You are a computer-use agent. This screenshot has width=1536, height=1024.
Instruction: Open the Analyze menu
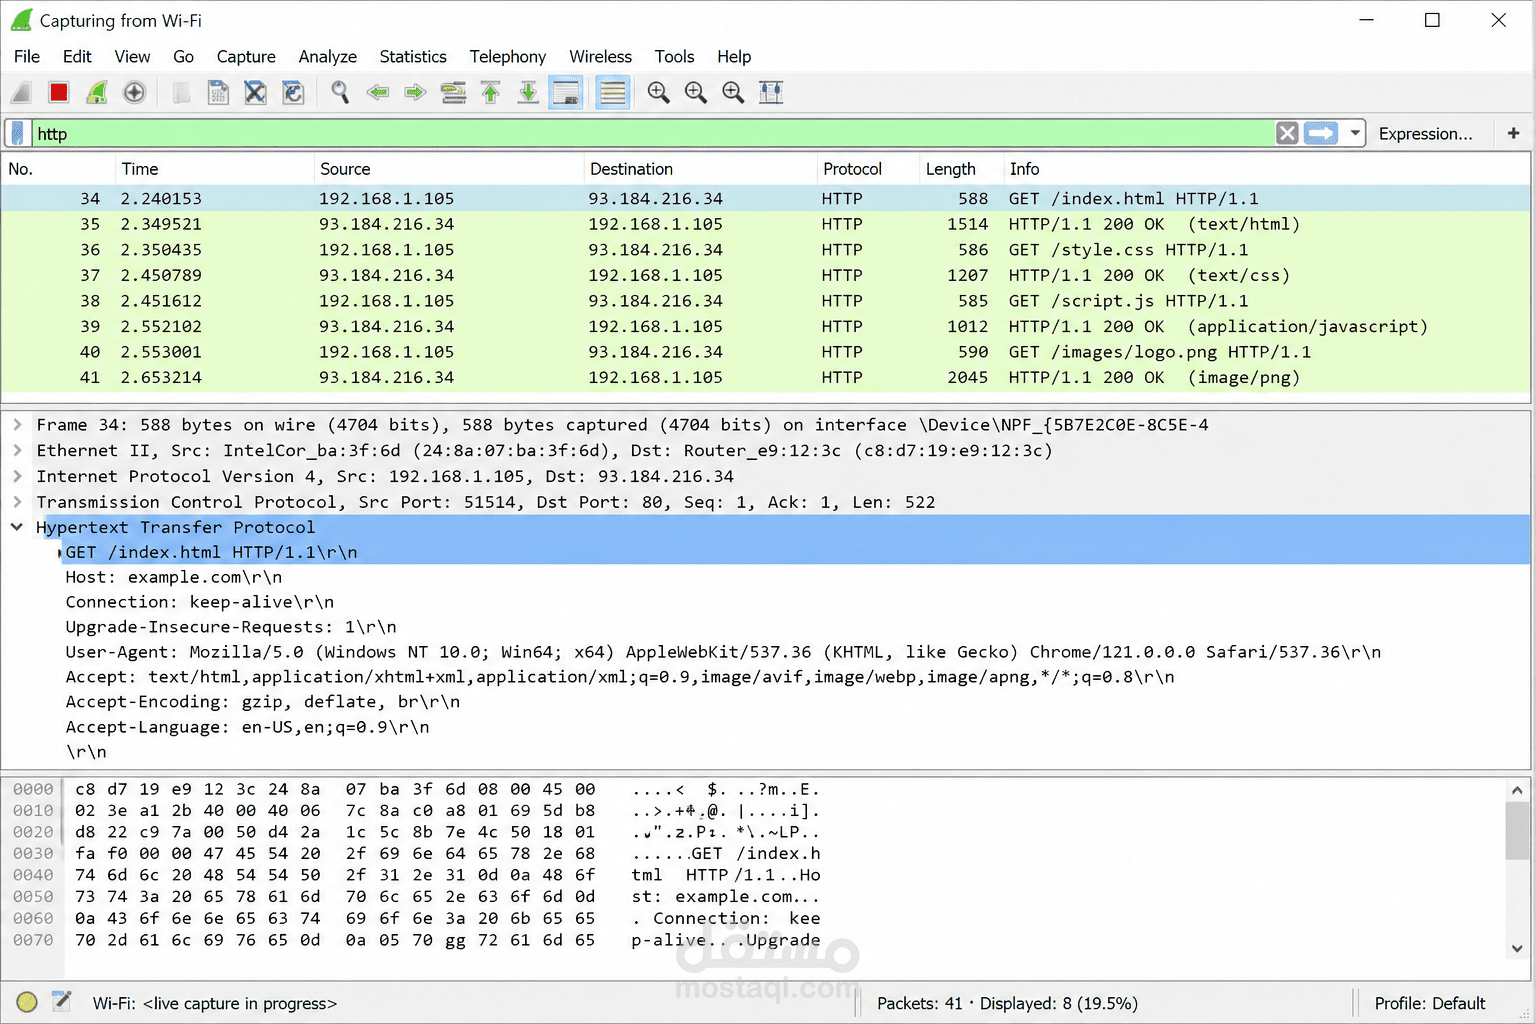[x=328, y=57]
